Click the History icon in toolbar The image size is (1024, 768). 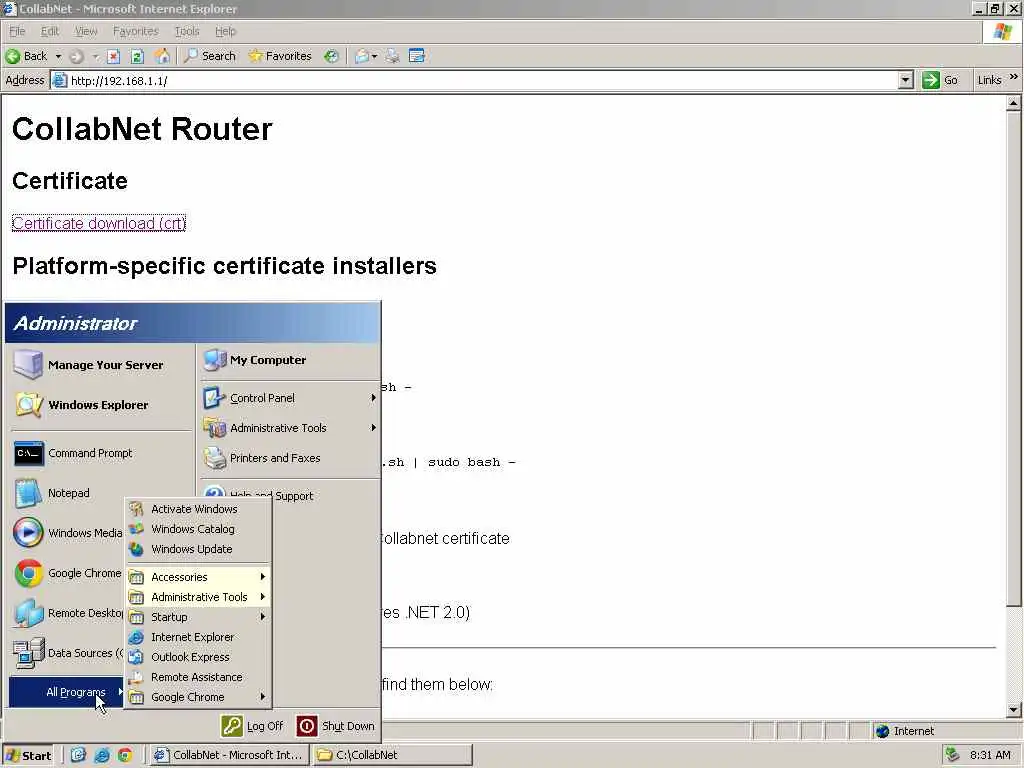click(332, 56)
